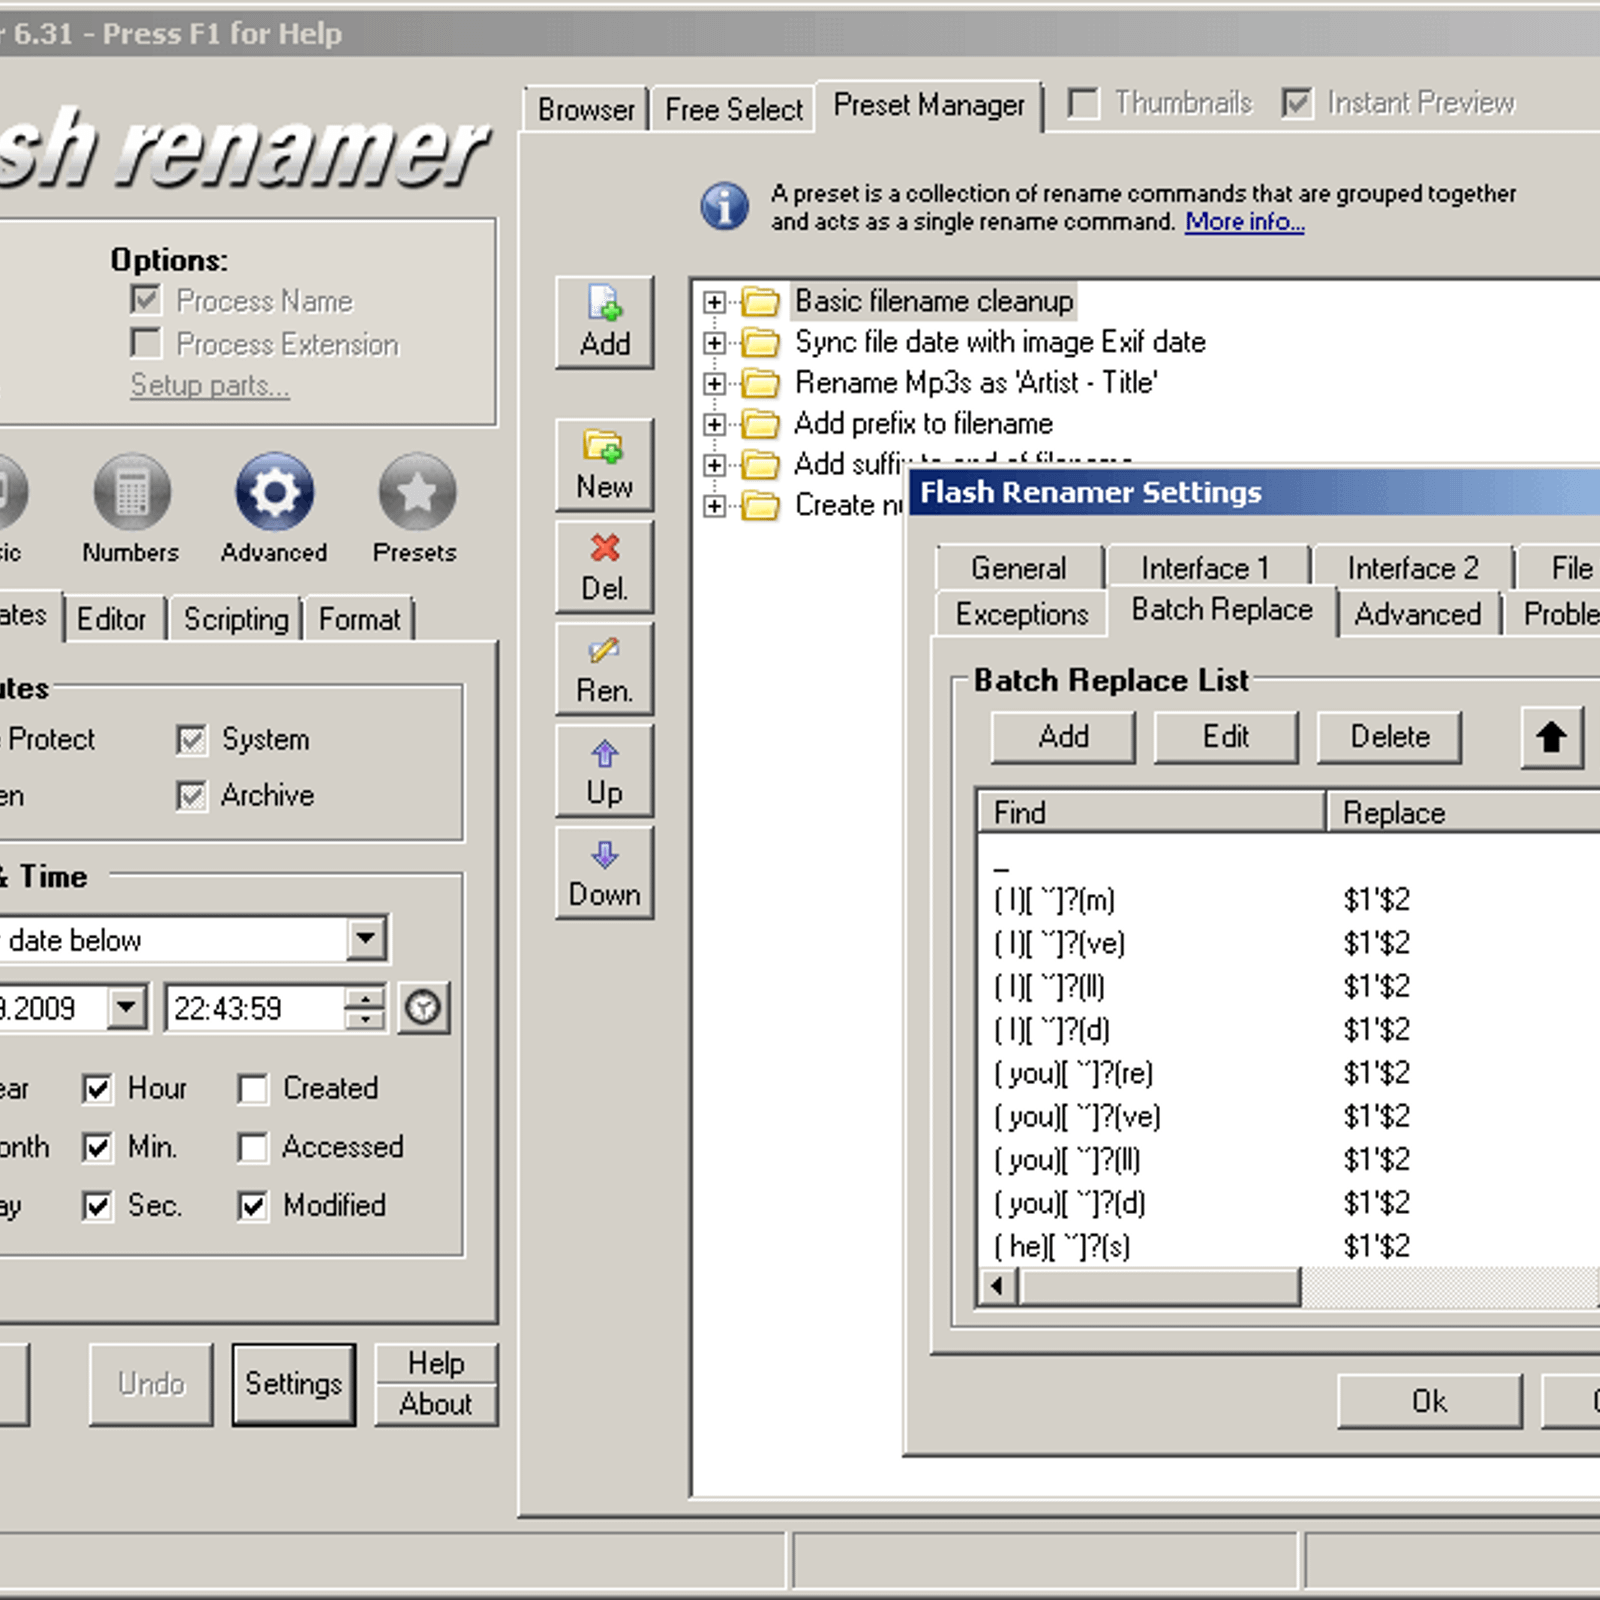Viewport: 1600px width, 1600px height.
Task: Click Edit in Batch Replace List
Action: pyautogui.click(x=1226, y=737)
